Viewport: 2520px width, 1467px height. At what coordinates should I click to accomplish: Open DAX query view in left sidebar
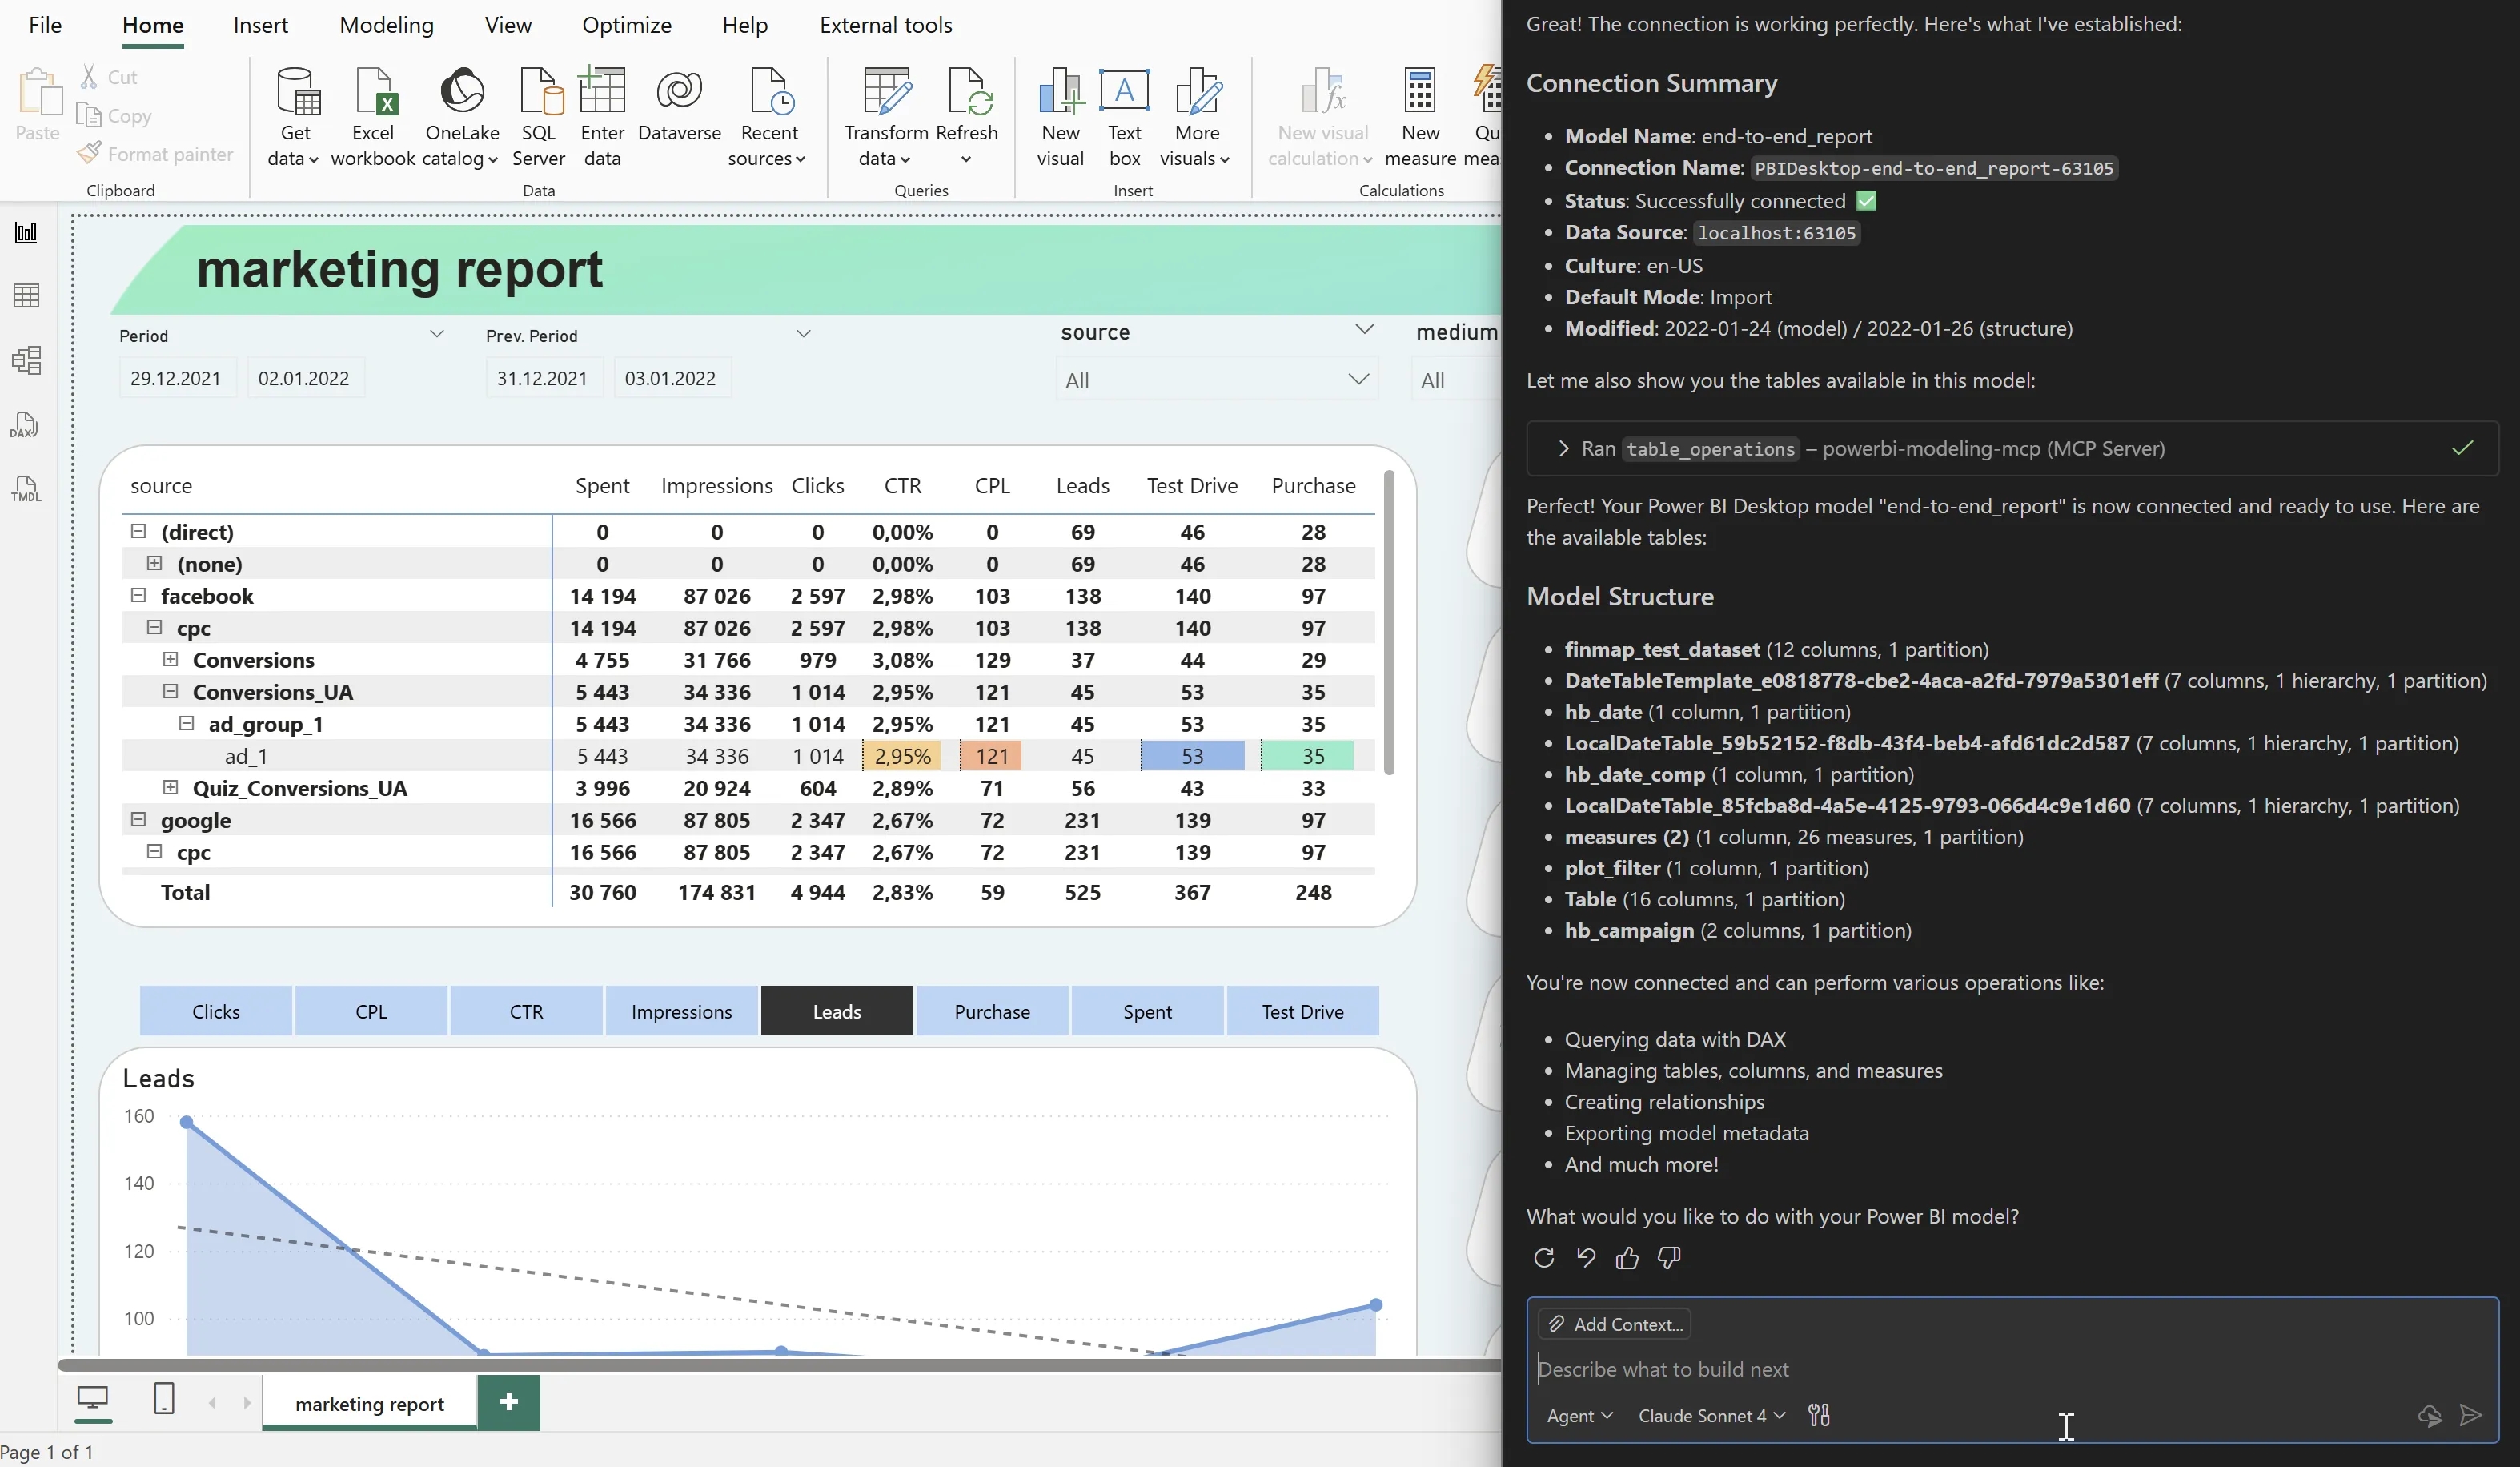[x=25, y=425]
